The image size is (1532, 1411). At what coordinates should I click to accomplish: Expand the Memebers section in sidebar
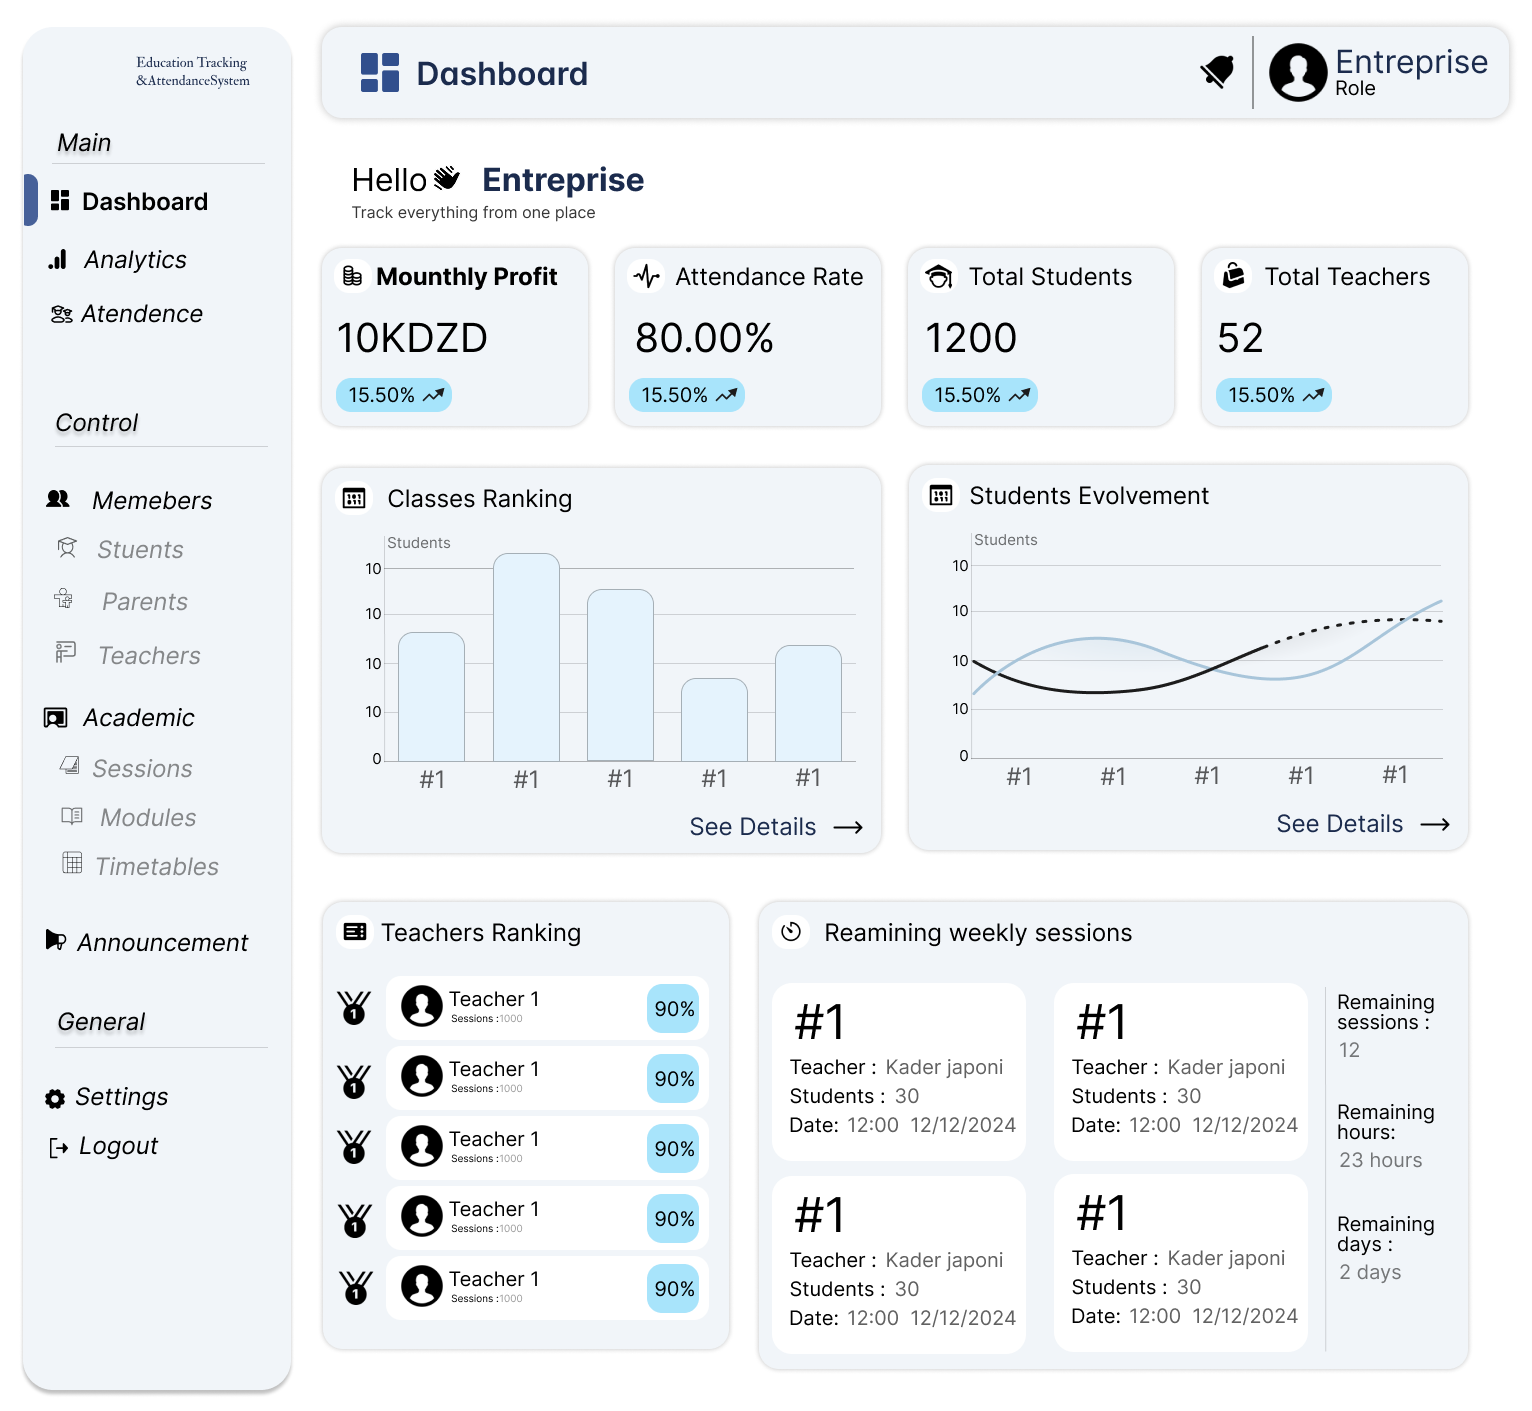pos(151,500)
